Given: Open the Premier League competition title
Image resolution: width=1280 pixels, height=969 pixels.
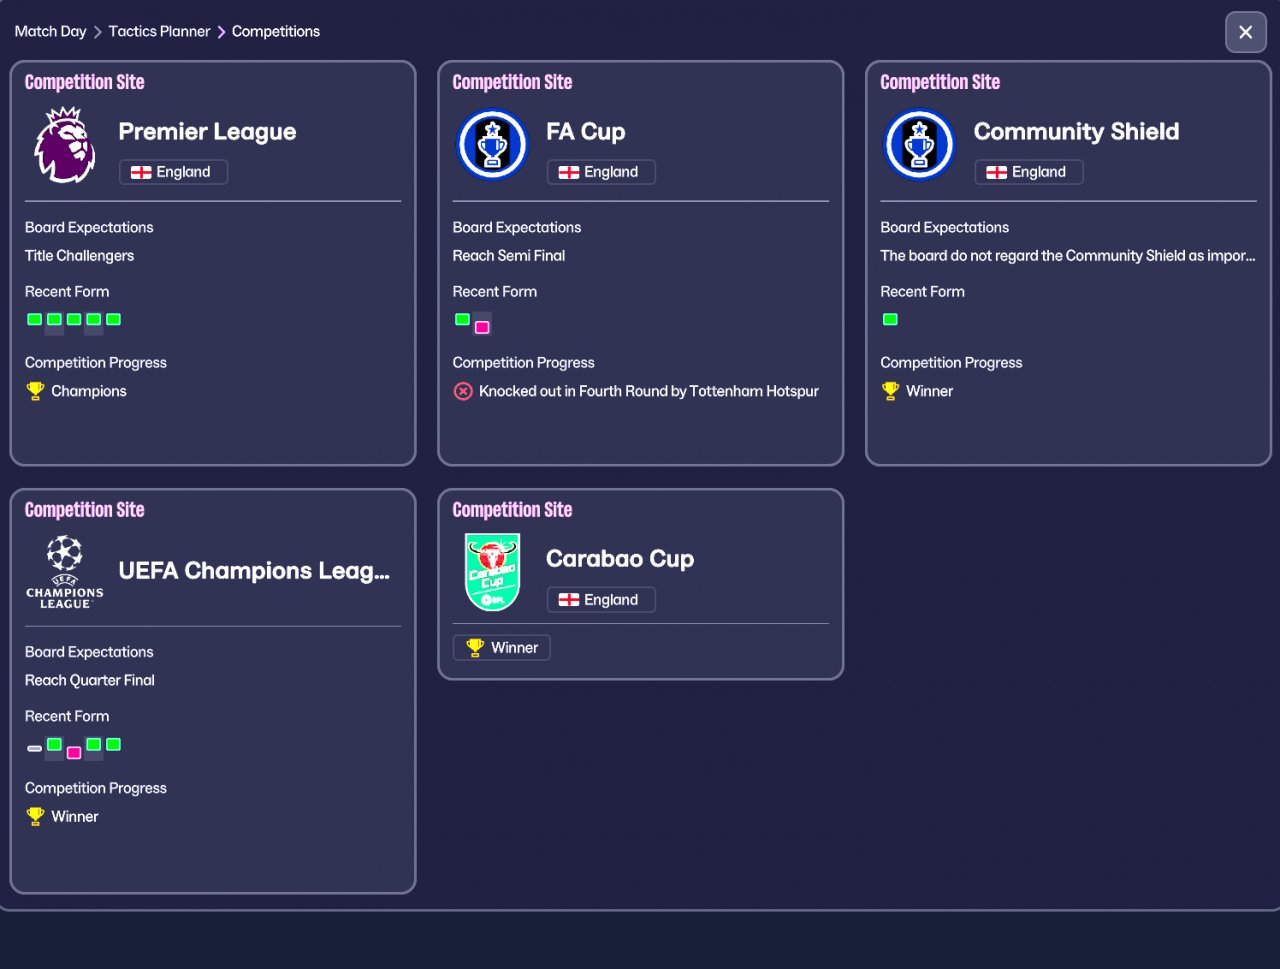Looking at the screenshot, I should (207, 132).
